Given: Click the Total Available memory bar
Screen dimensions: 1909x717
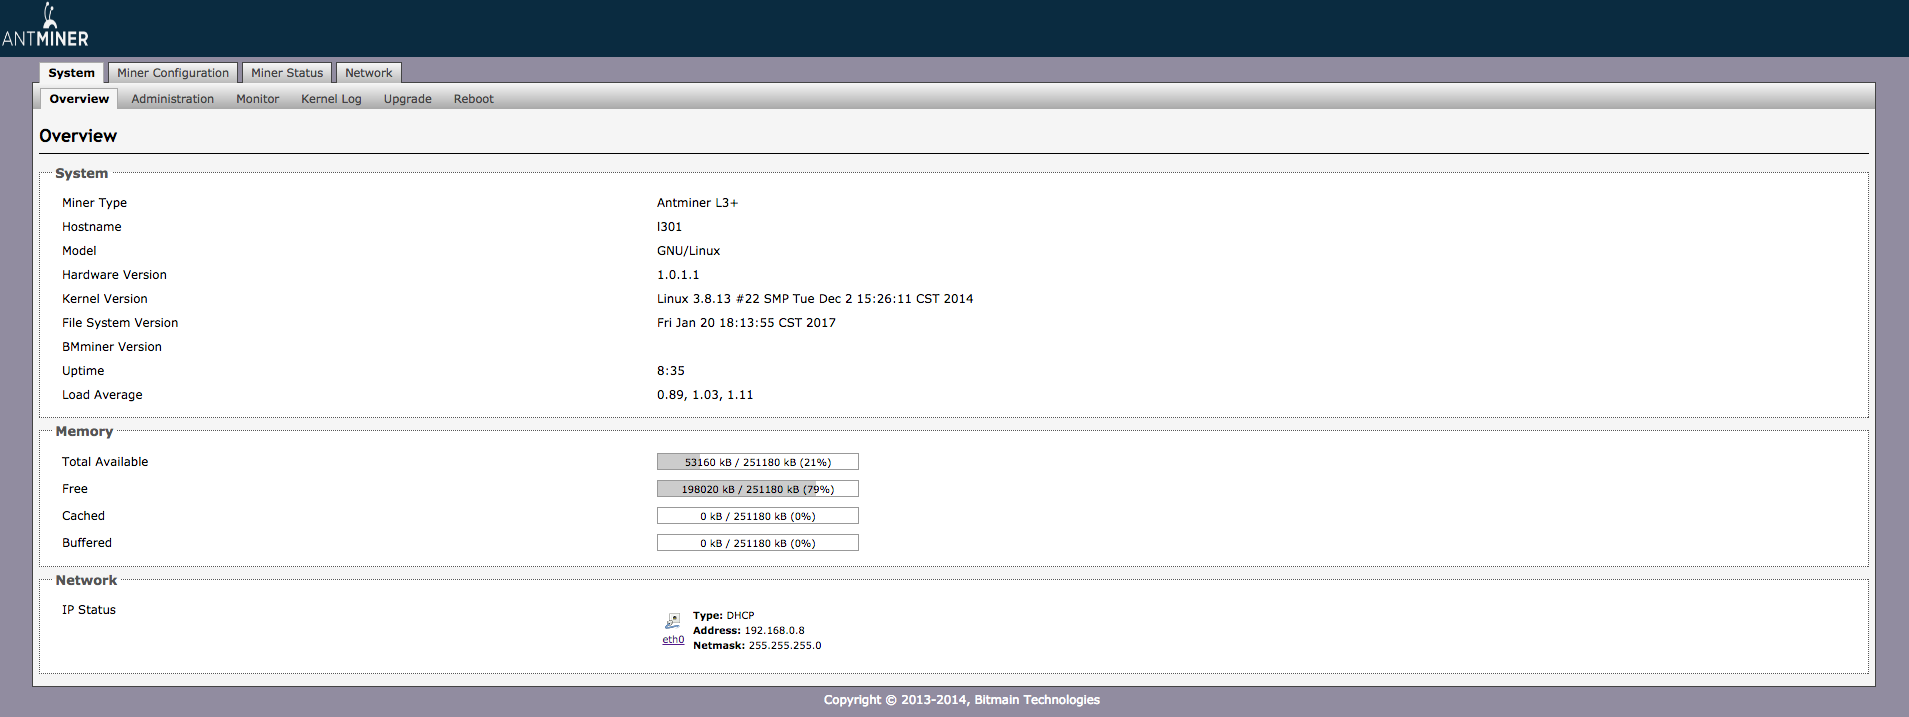Looking at the screenshot, I should [757, 462].
